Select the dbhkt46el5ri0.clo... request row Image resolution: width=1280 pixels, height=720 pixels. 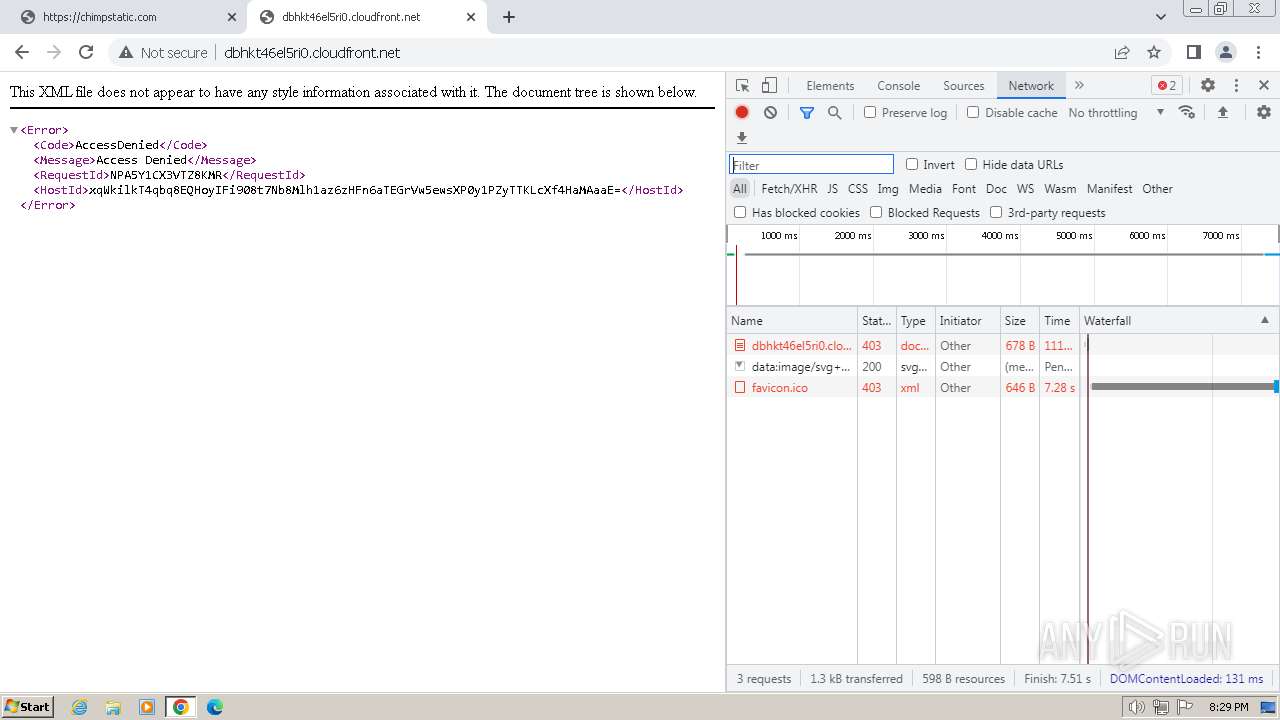tap(1003, 346)
